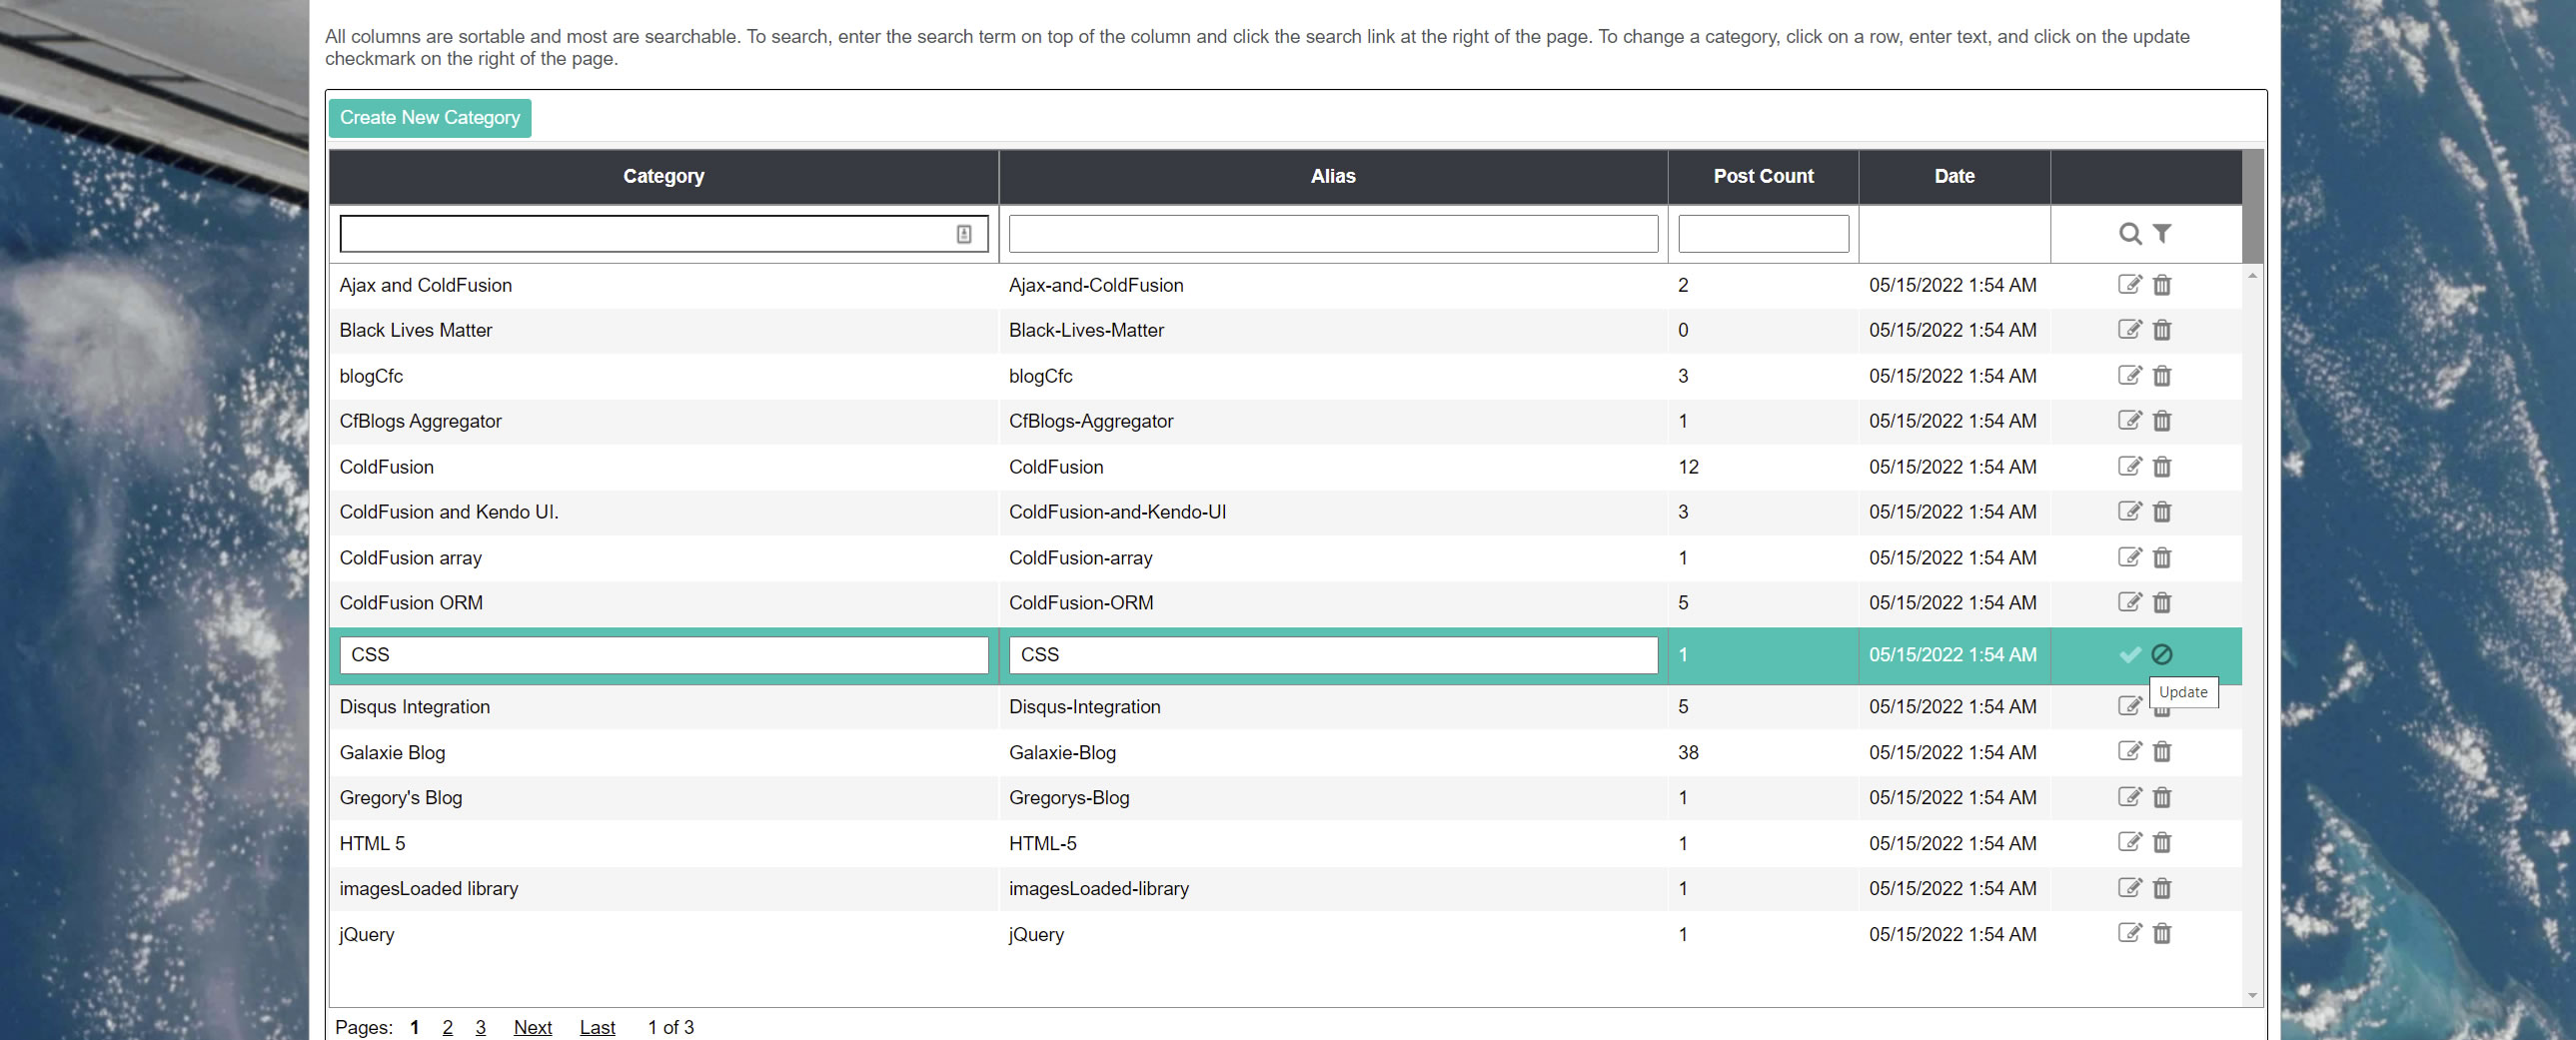Image resolution: width=2576 pixels, height=1040 pixels.
Task: Edit the Ajax and ColdFusion category
Action: [2130, 285]
